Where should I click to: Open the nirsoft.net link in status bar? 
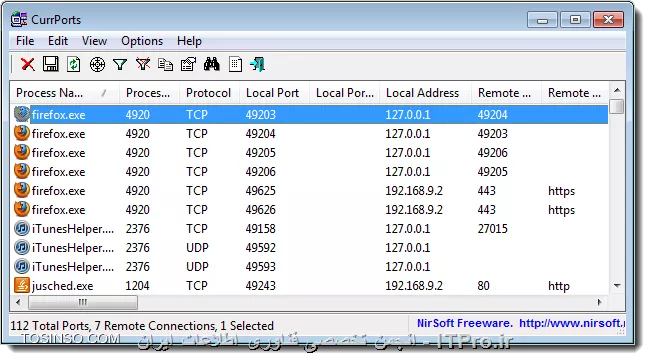pos(572,323)
